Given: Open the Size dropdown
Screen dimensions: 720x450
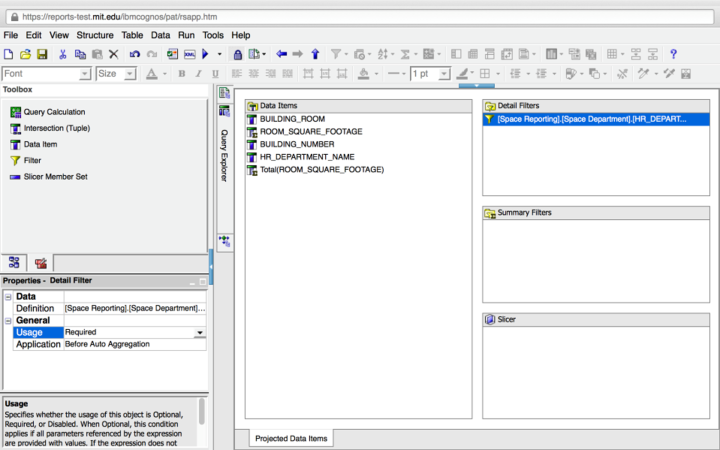Looking at the screenshot, I should 130,74.
